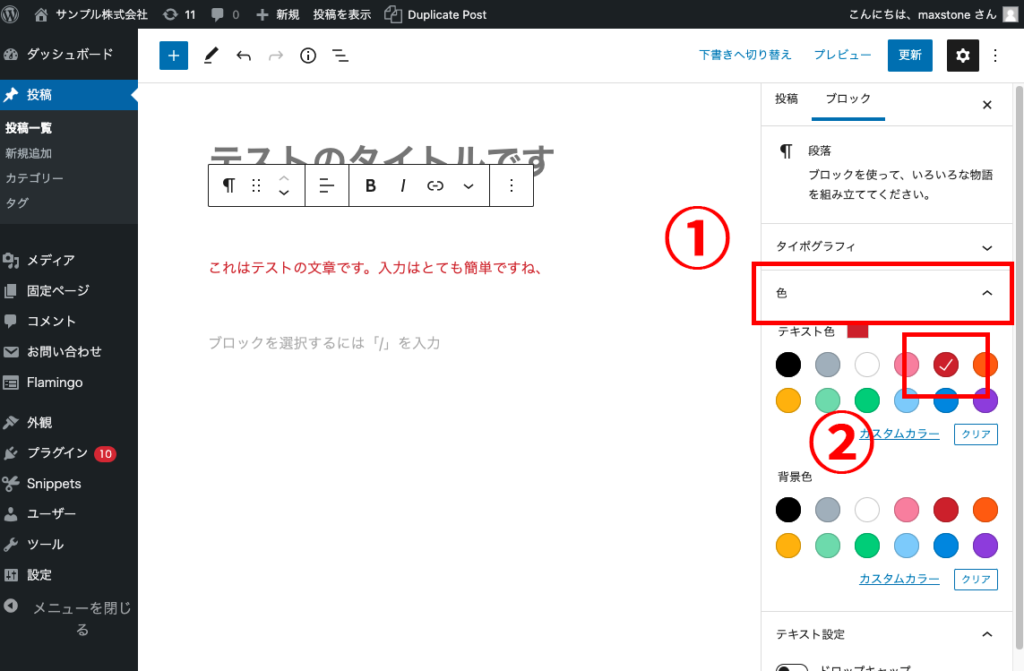This screenshot has width=1024, height=671.
Task: Open more formatting options dropdown in block toolbar
Action: (x=466, y=185)
